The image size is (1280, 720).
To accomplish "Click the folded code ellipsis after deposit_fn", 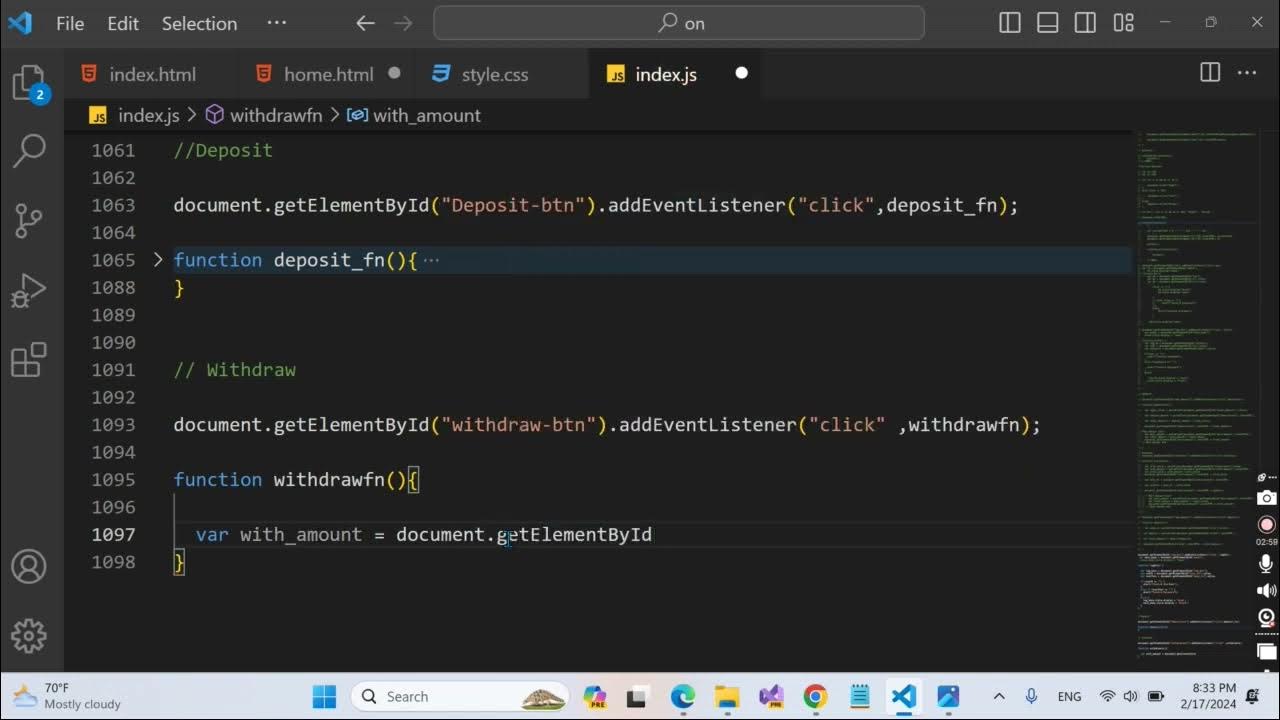I will point(431,260).
